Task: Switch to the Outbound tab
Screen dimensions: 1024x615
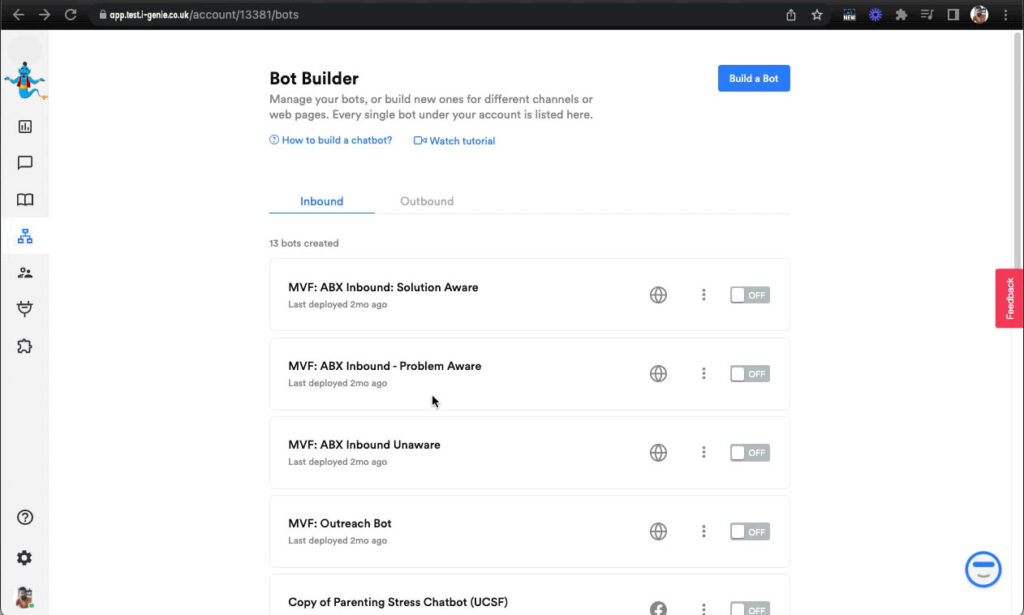Action: (427, 201)
